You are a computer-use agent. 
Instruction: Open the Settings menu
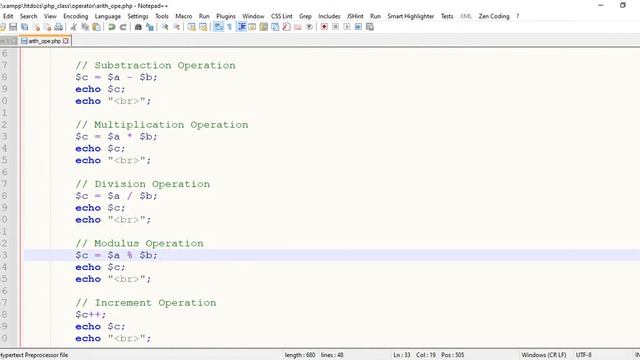138,16
